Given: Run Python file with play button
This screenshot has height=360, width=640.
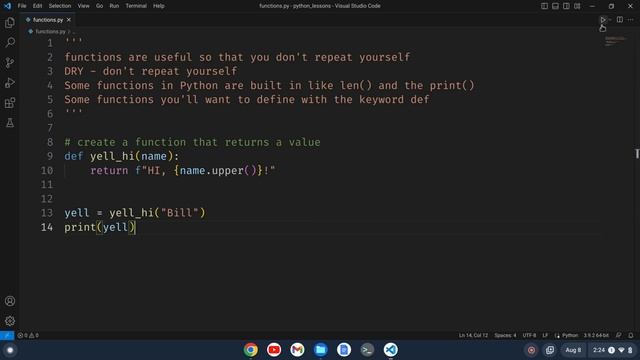Looking at the screenshot, I should pos(602,20).
